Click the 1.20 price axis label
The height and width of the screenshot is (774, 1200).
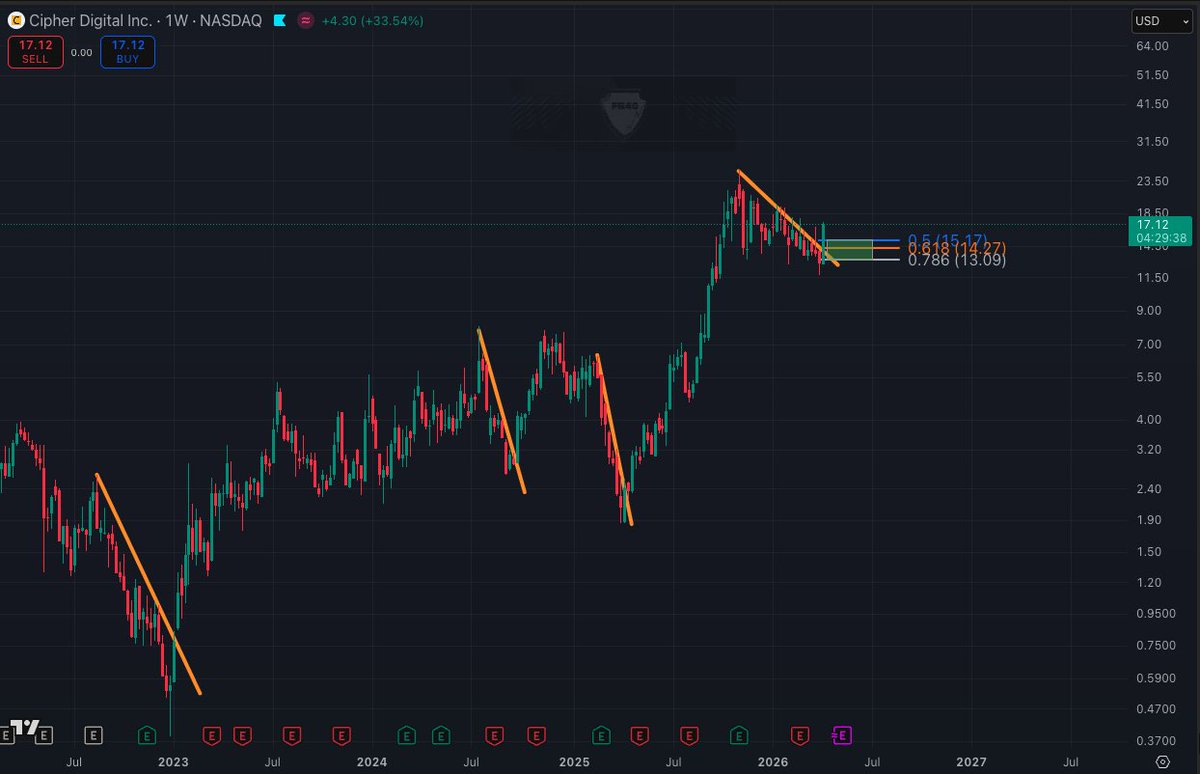click(x=1149, y=583)
